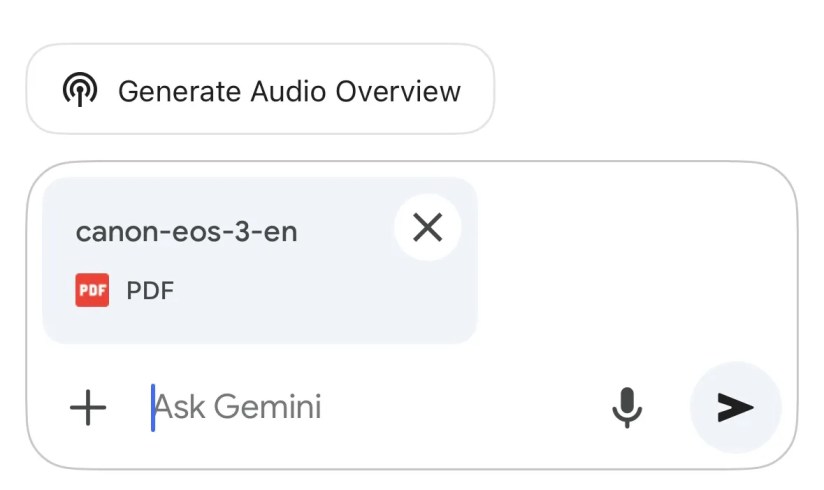Activate the microphone voice input
The width and height of the screenshot is (824, 490).
(627, 407)
